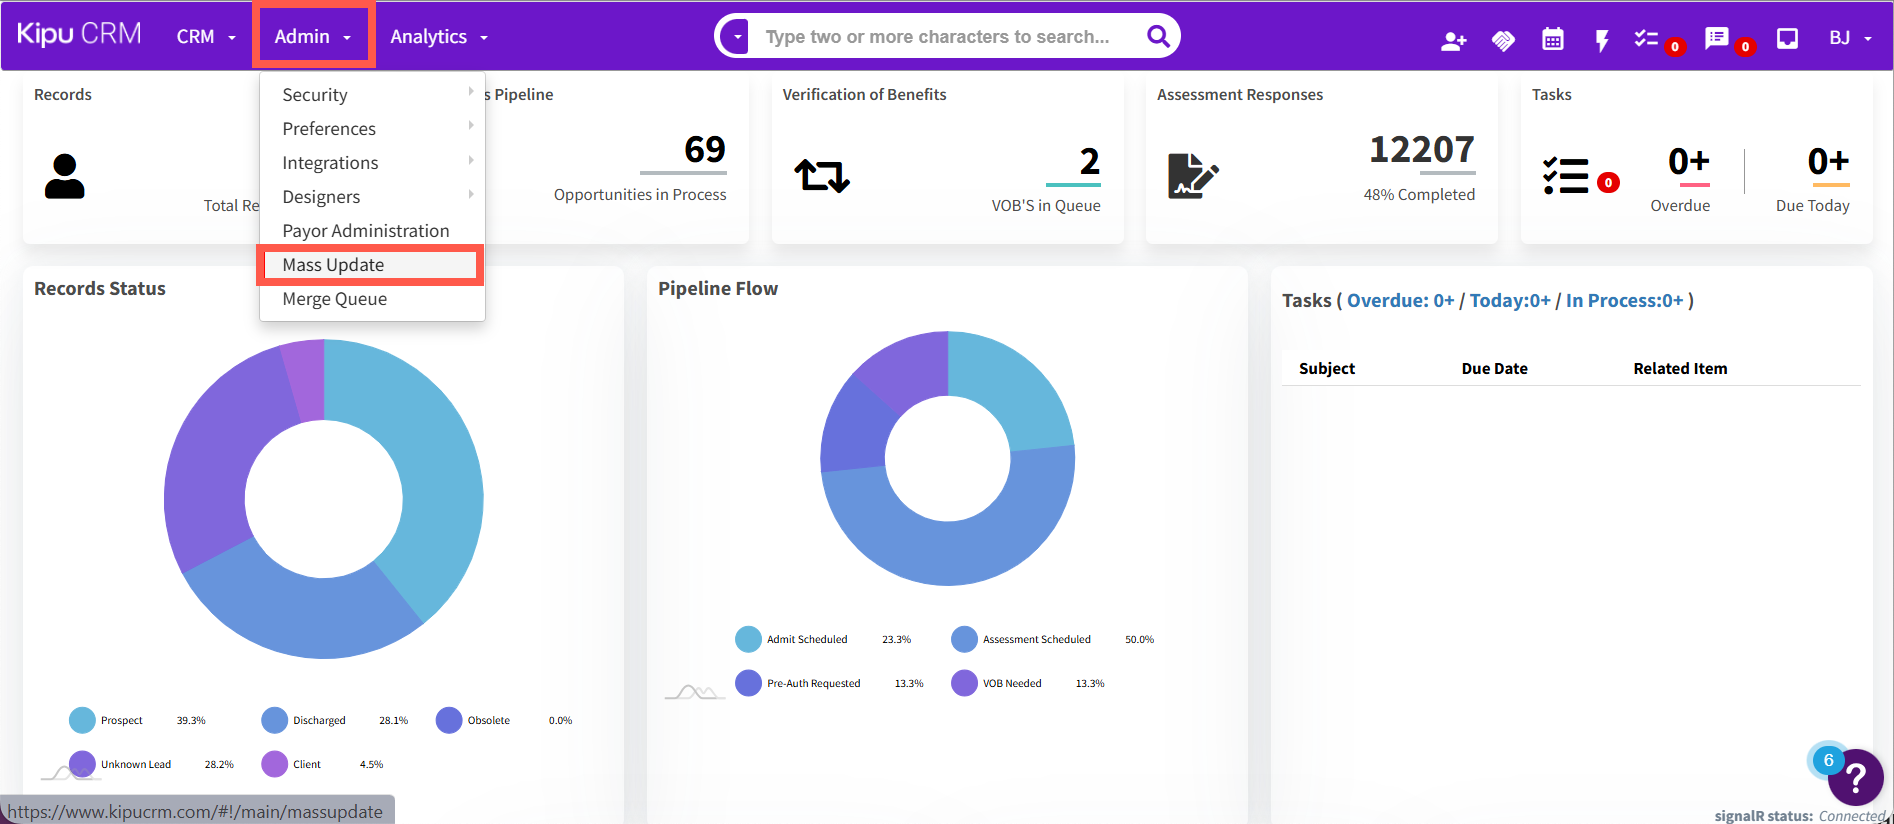
Task: Click the magnifying glass search icon
Action: pos(1158,37)
